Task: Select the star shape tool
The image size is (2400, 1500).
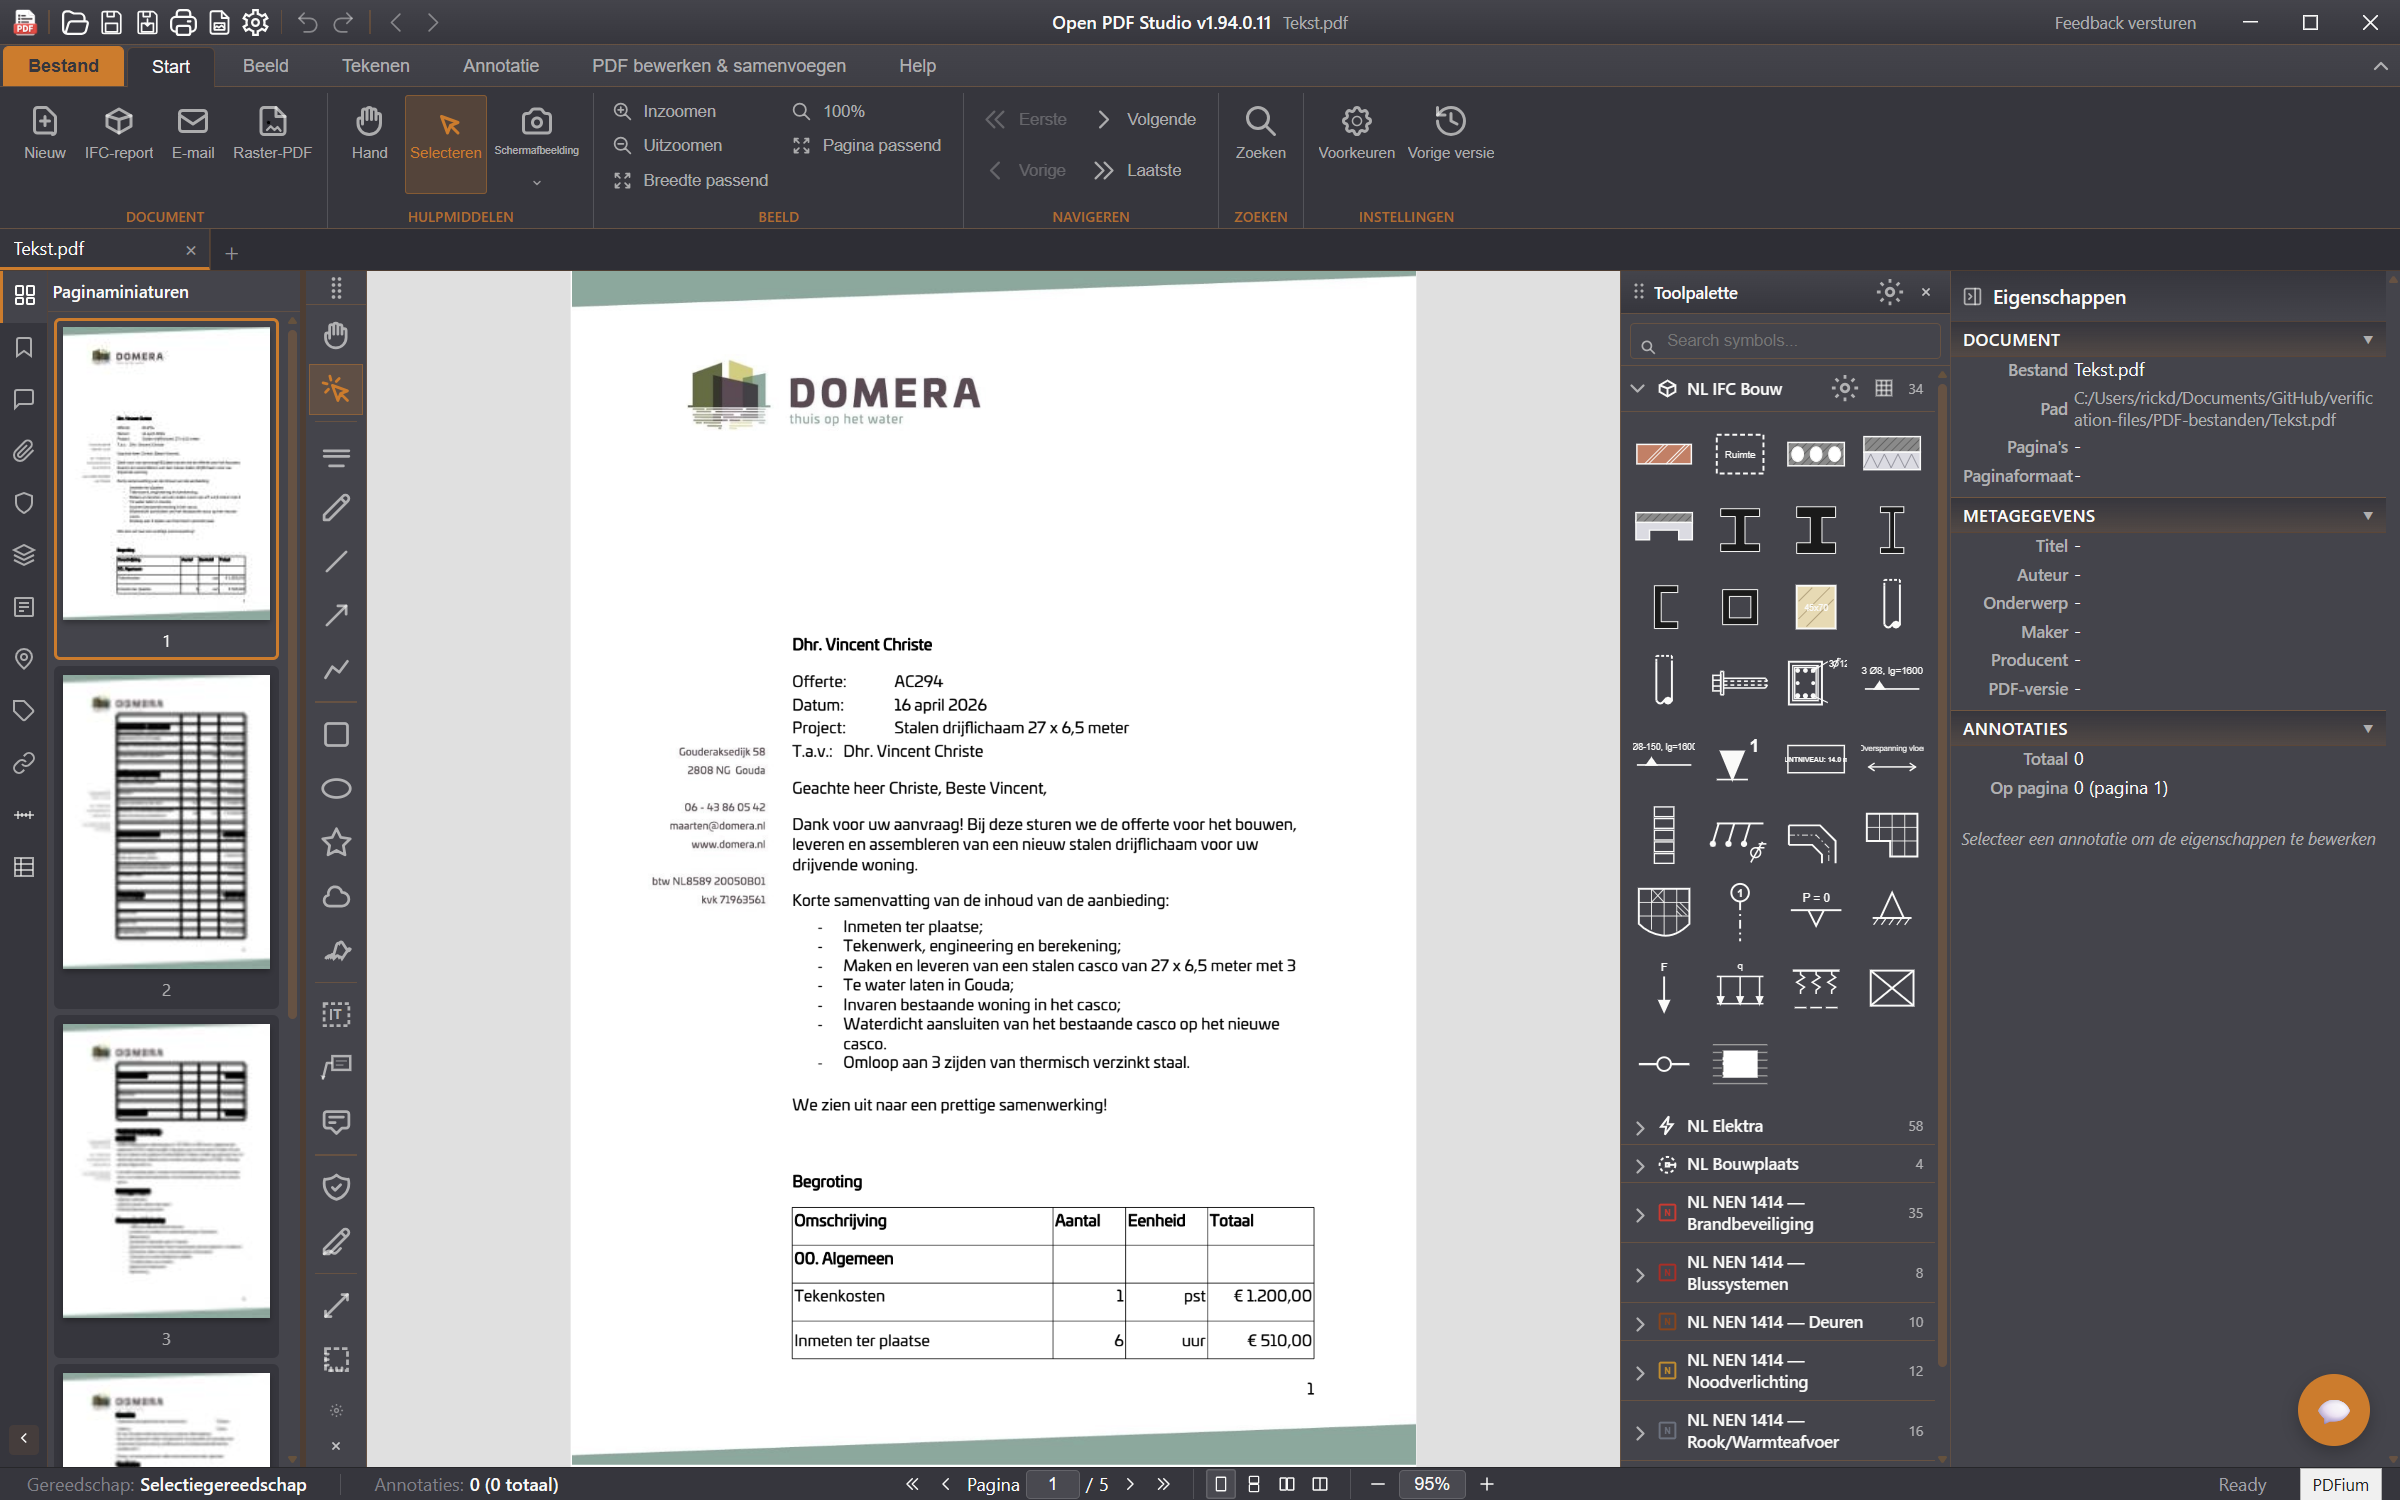Action: click(x=336, y=843)
